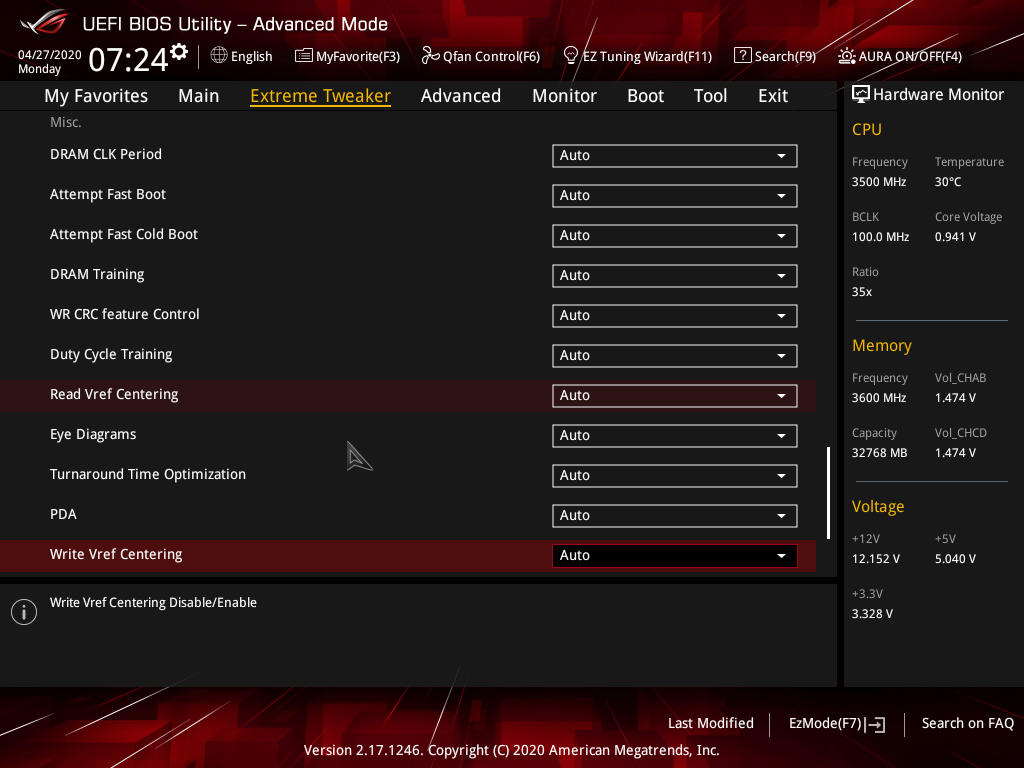Click the Qfan Control fan icon

(430, 56)
